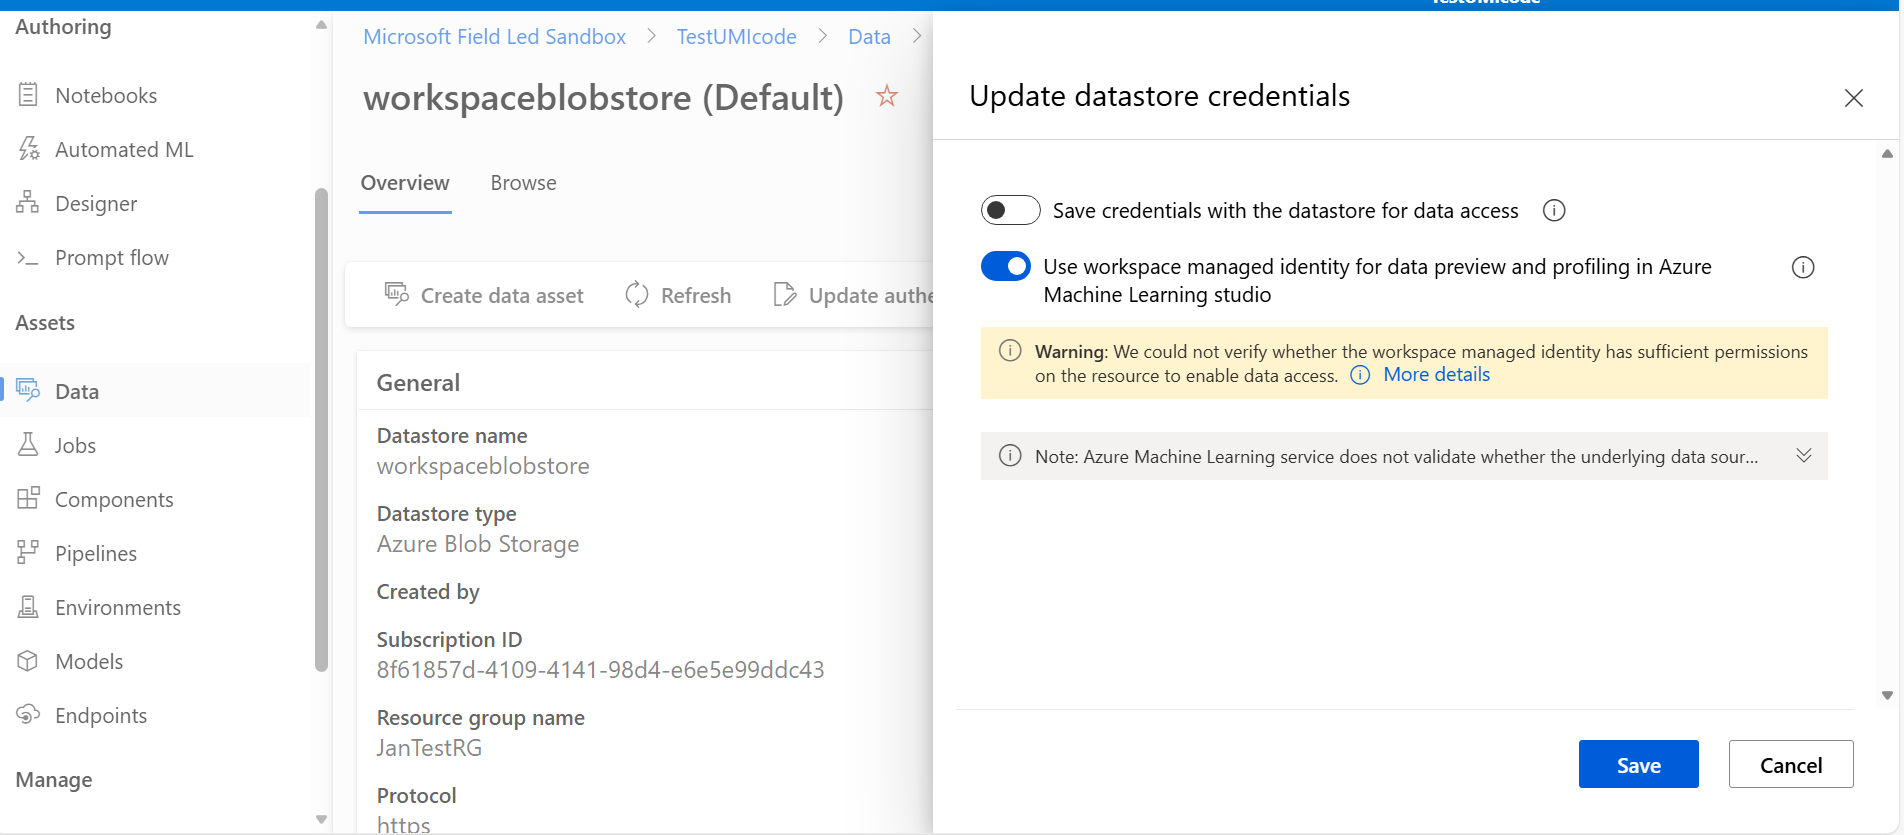Image resolution: width=1904 pixels, height=835 pixels.
Task: Go to Microsoft Field Led Sandbox breadcrumb
Action: pyautogui.click(x=494, y=37)
